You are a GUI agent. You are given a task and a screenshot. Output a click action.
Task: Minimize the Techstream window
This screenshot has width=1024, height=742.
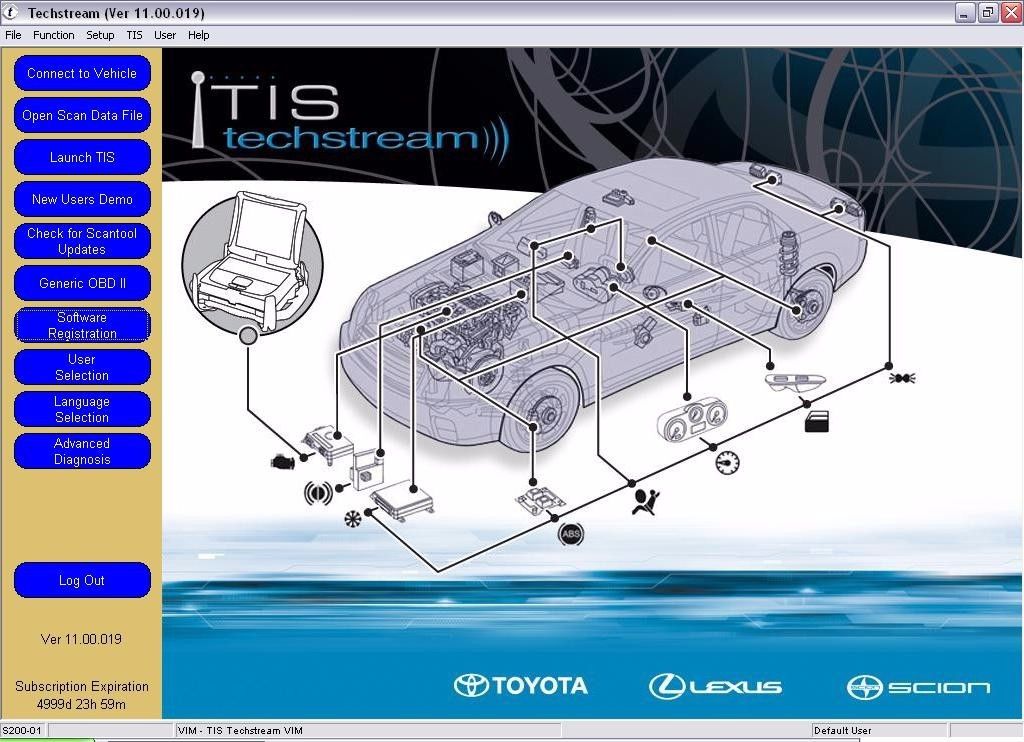point(965,12)
